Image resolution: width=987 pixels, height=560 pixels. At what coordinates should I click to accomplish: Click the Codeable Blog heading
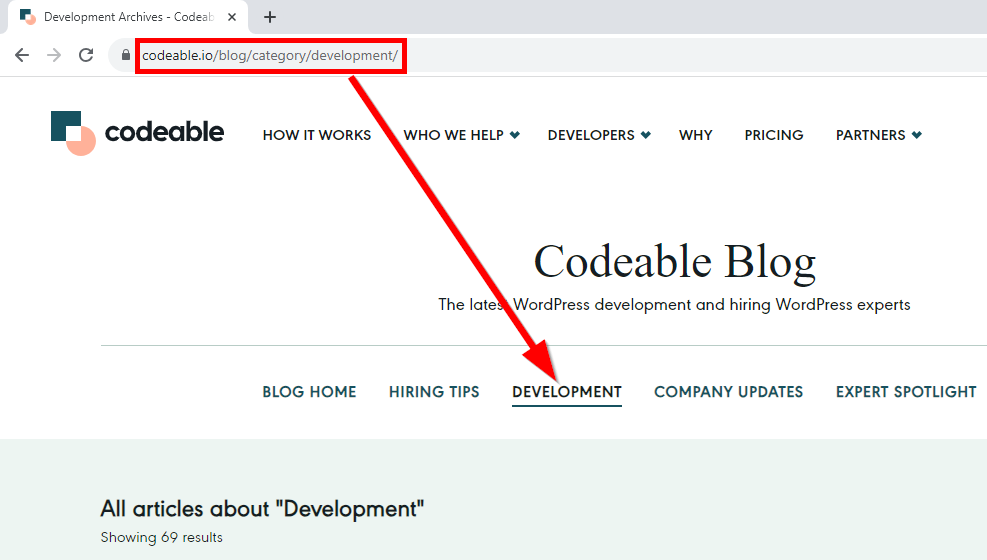(675, 262)
